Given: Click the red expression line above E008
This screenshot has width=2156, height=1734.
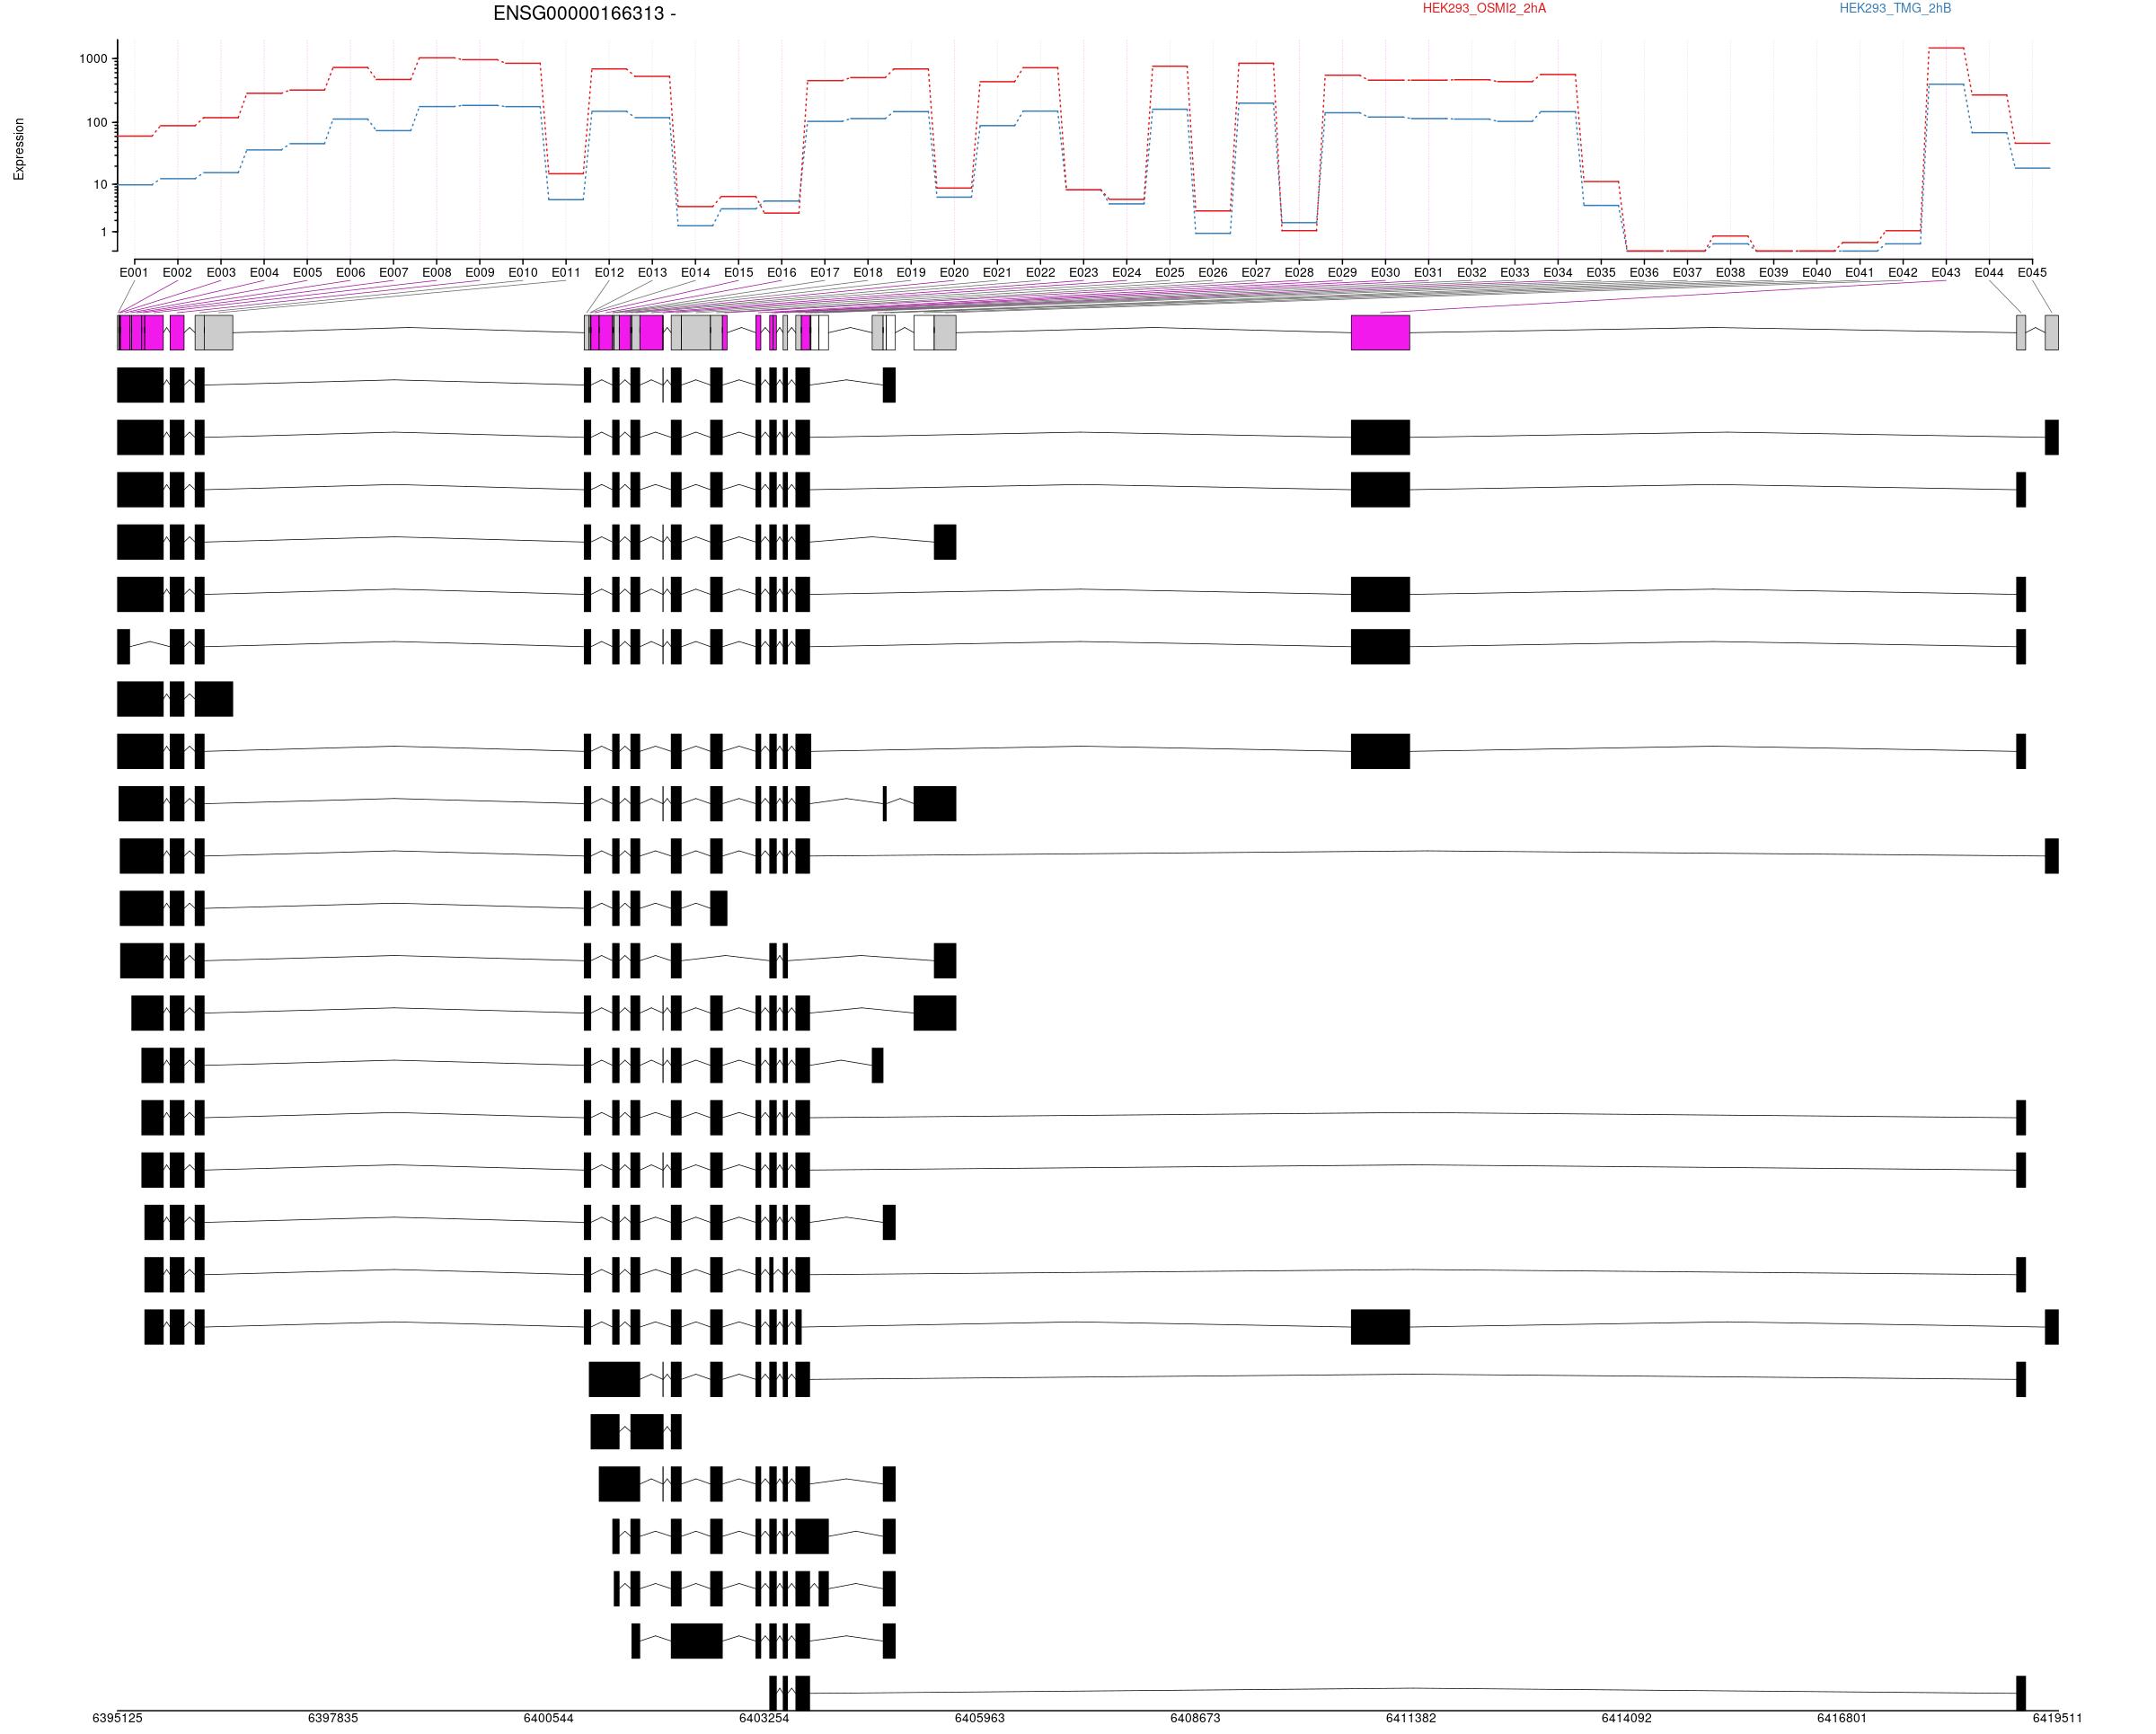Looking at the screenshot, I should coord(437,58).
